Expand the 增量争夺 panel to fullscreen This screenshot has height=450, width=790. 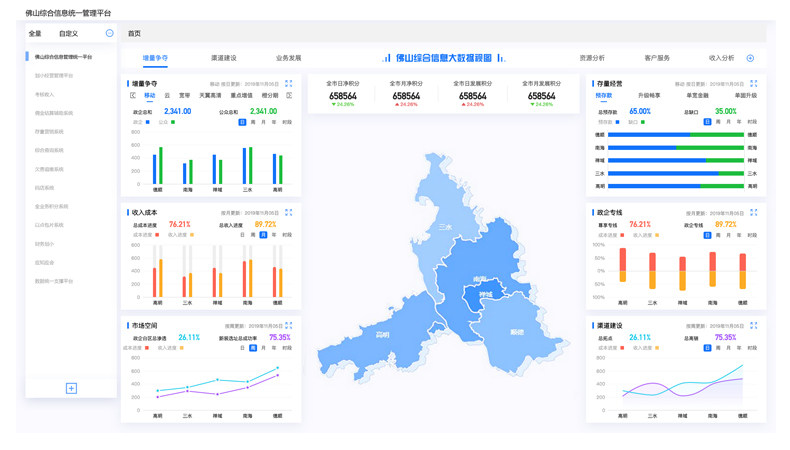click(289, 84)
